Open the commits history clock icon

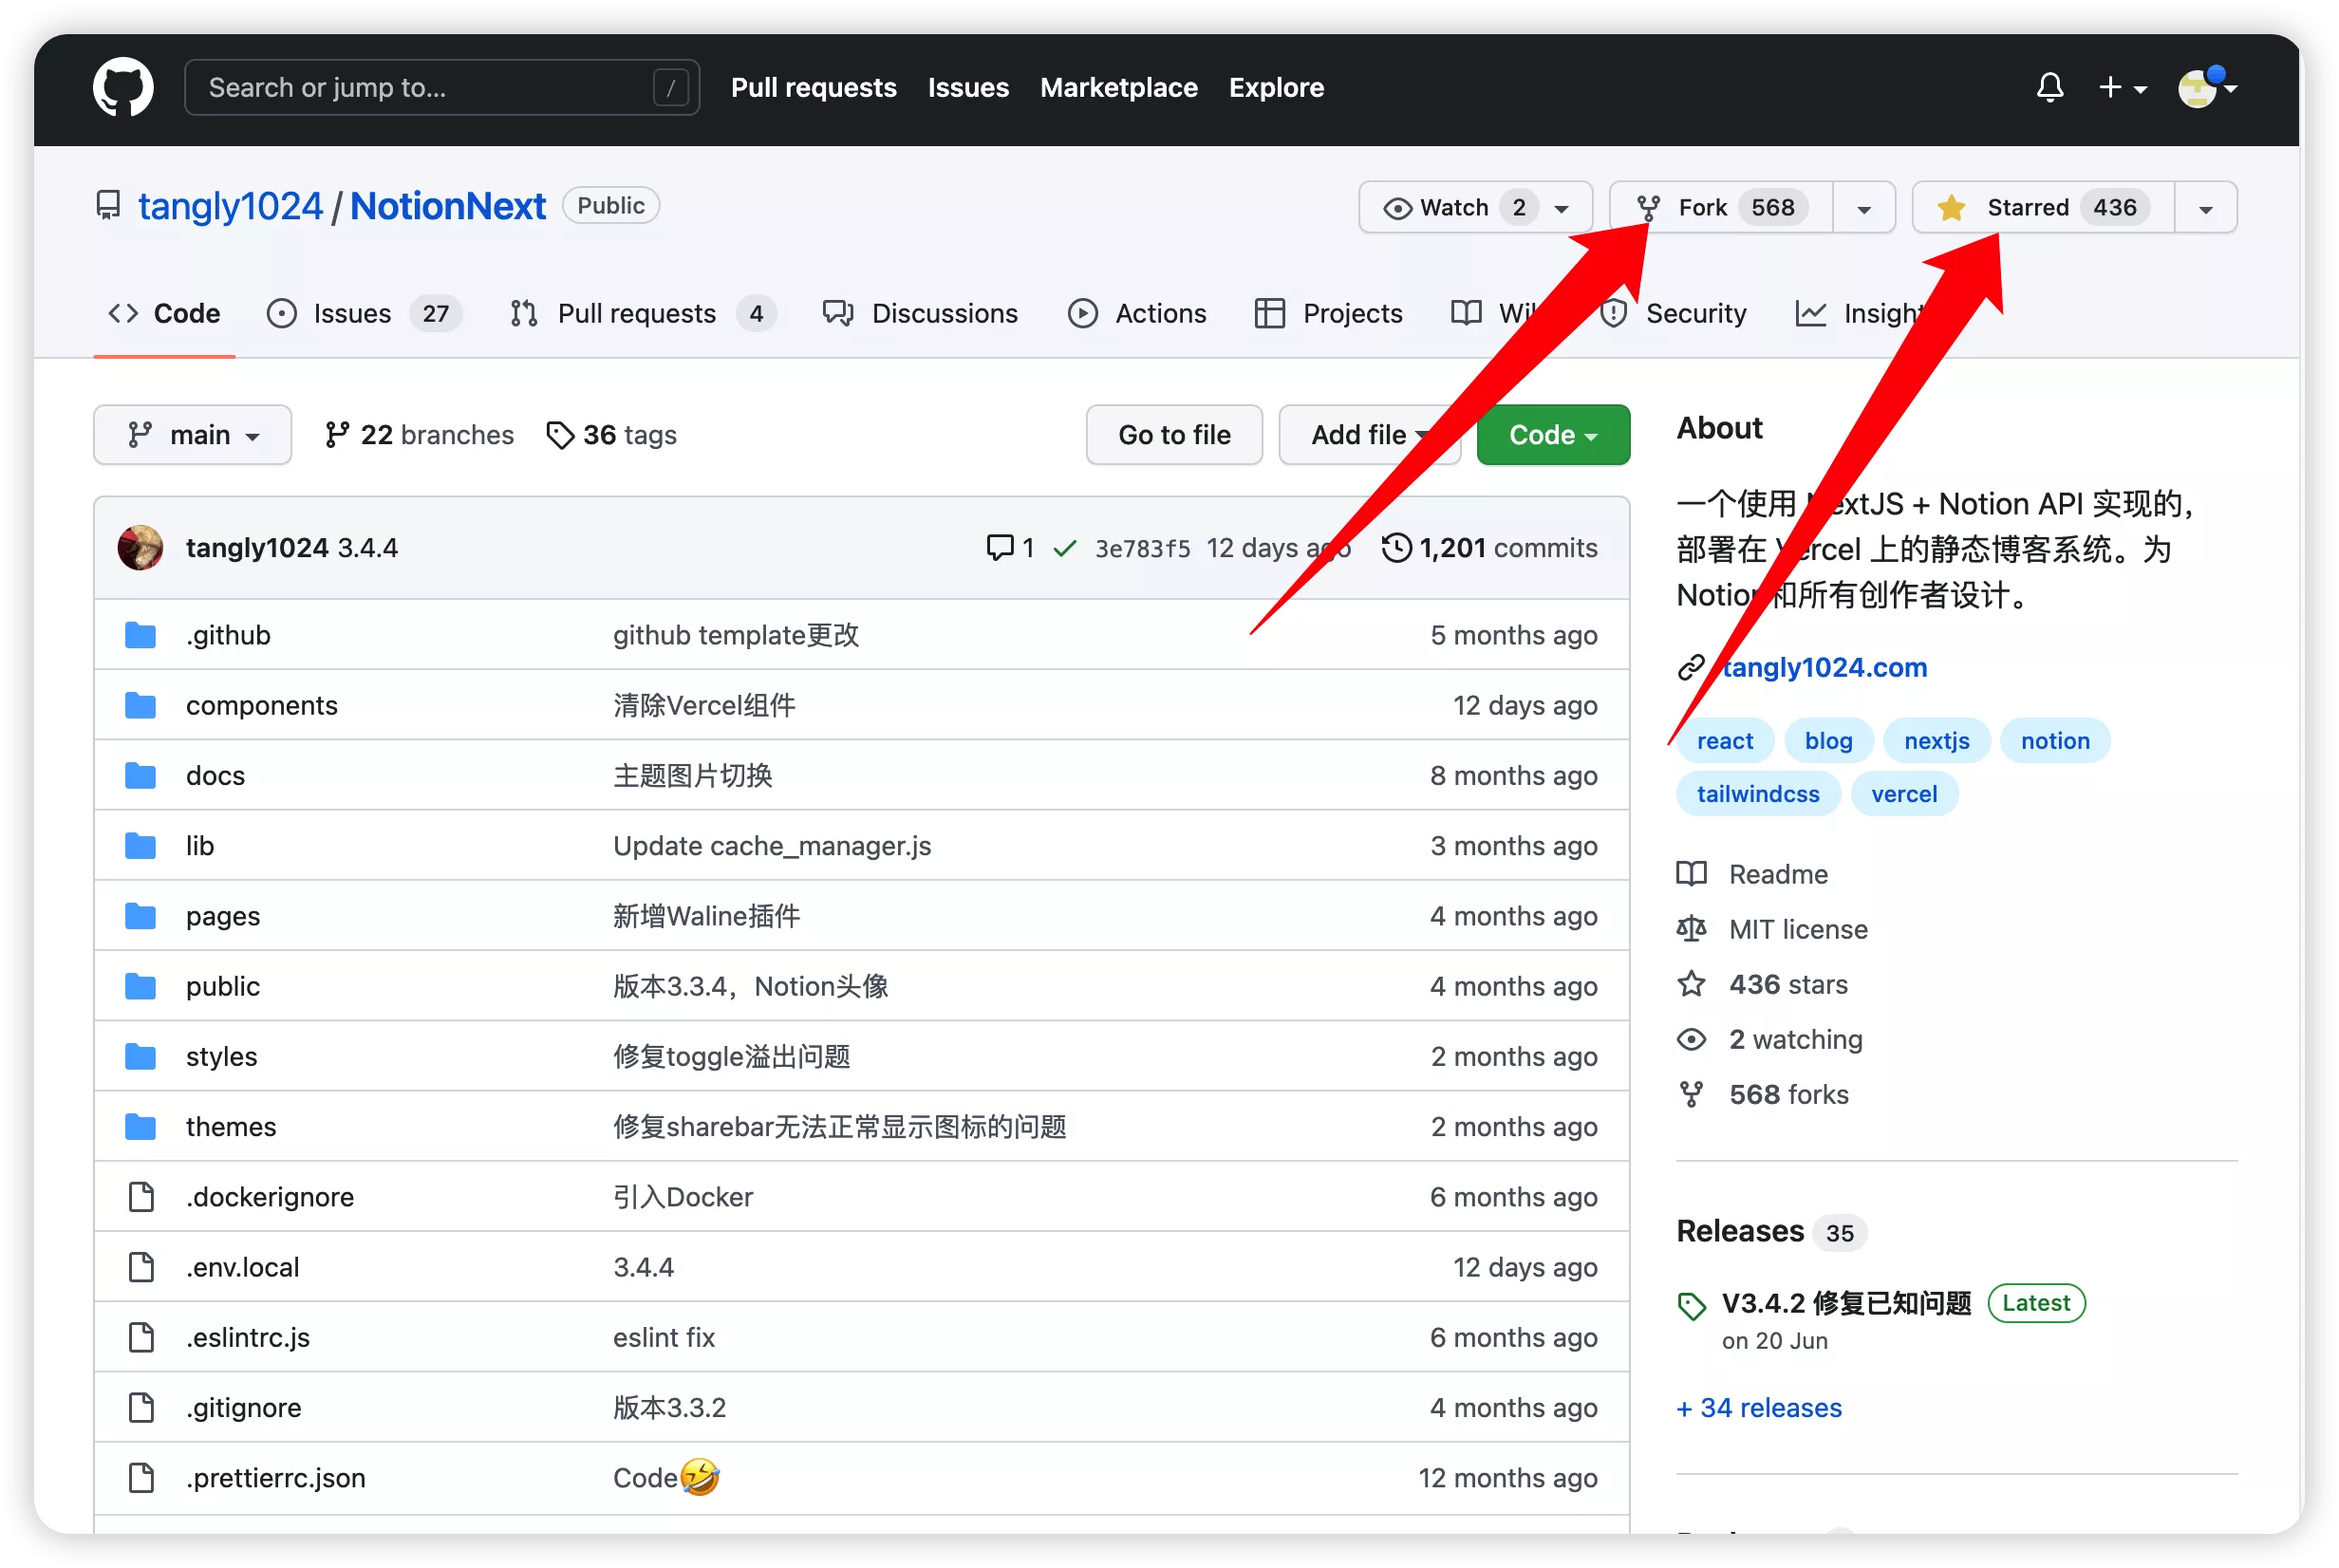click(x=1396, y=548)
